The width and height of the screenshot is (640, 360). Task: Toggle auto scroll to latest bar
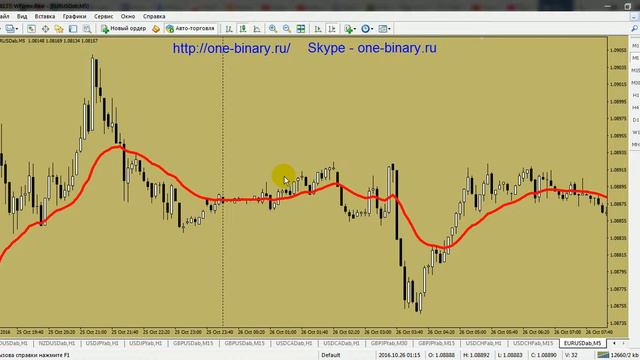318,29
